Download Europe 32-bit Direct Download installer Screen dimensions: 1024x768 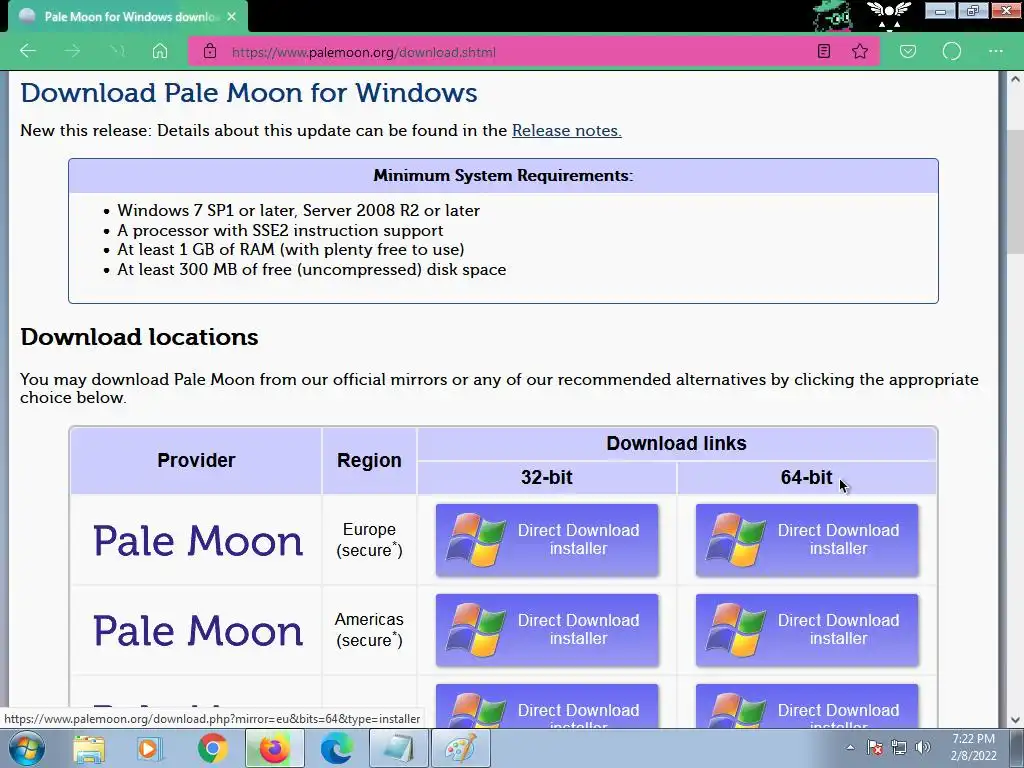(547, 540)
